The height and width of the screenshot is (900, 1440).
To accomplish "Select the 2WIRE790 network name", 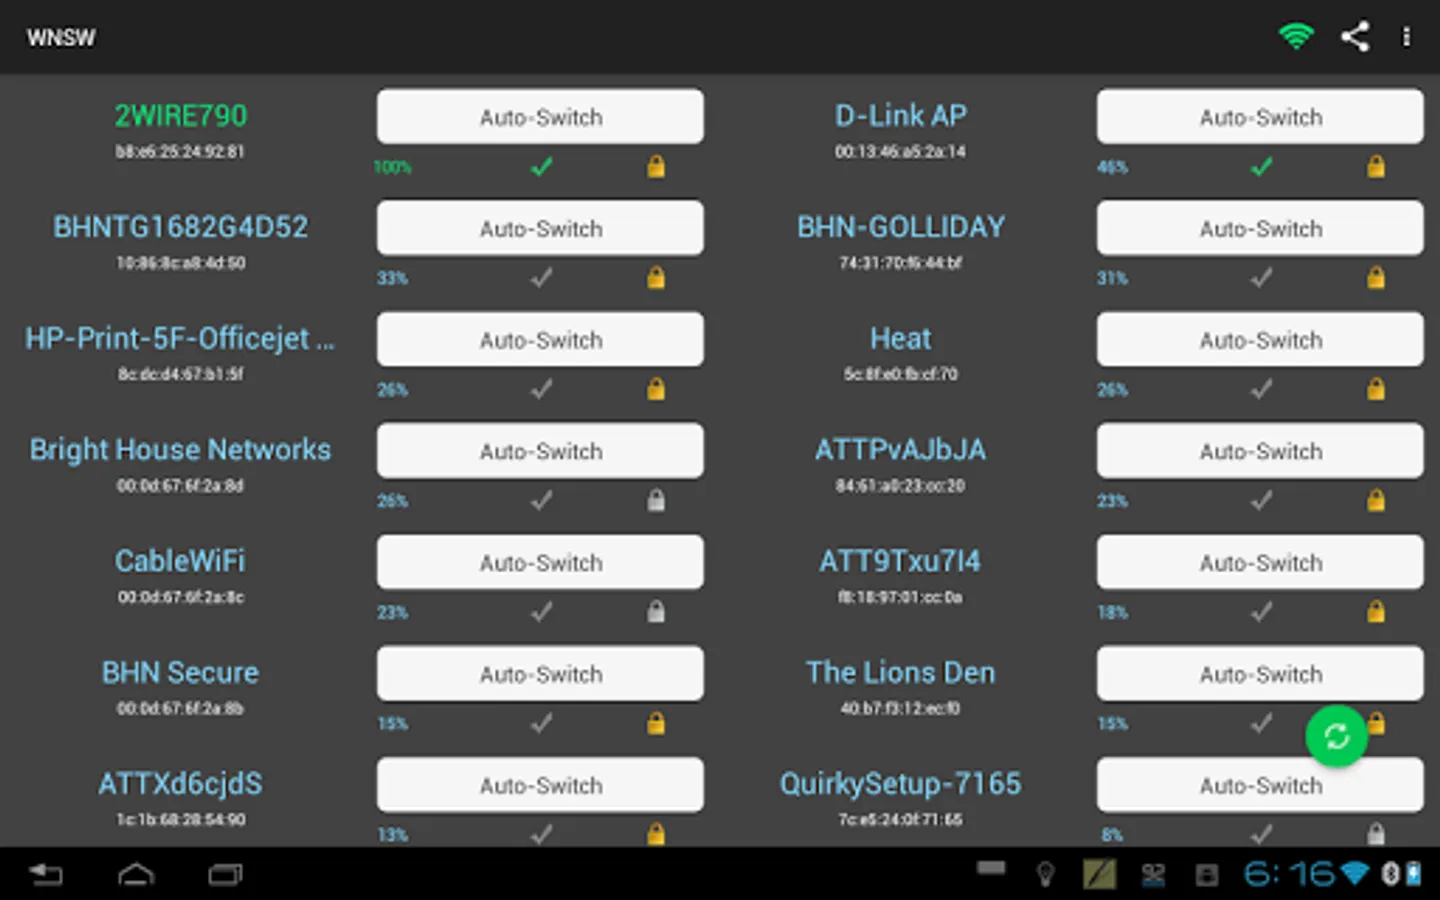I will pyautogui.click(x=180, y=116).
